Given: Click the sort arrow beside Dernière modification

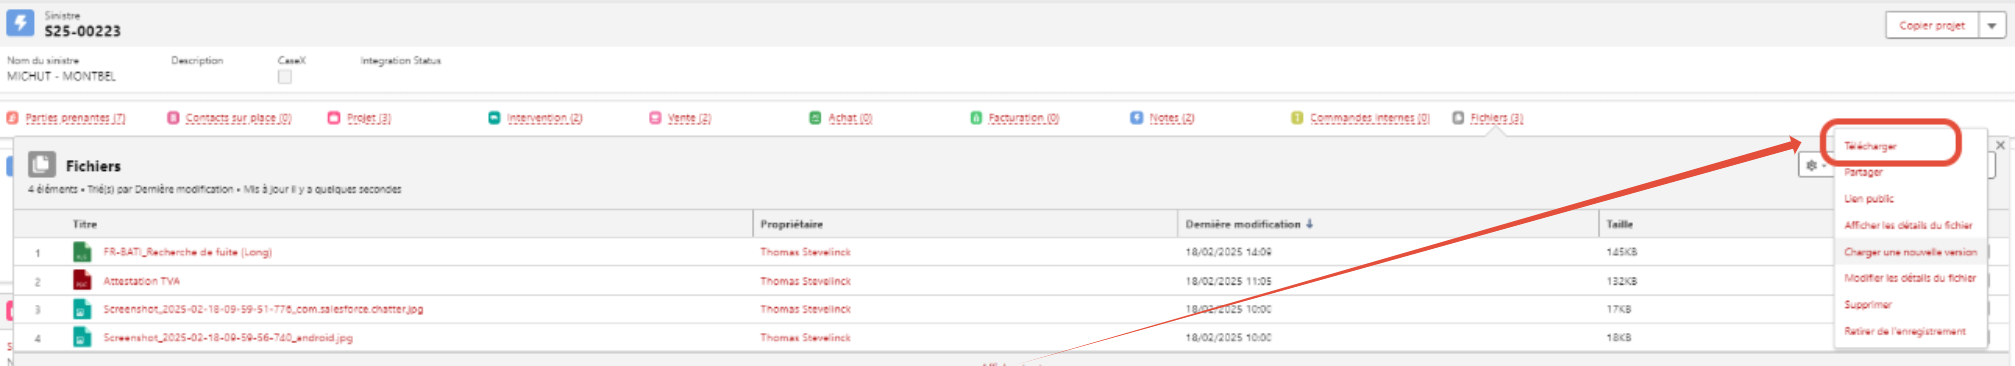Looking at the screenshot, I should [1309, 224].
